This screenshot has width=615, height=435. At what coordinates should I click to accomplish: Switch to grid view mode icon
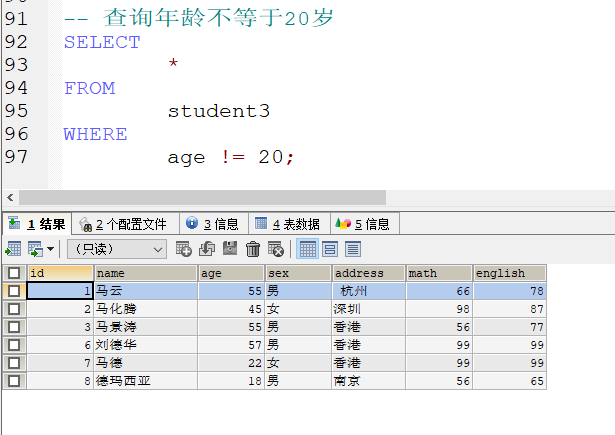pyautogui.click(x=307, y=249)
